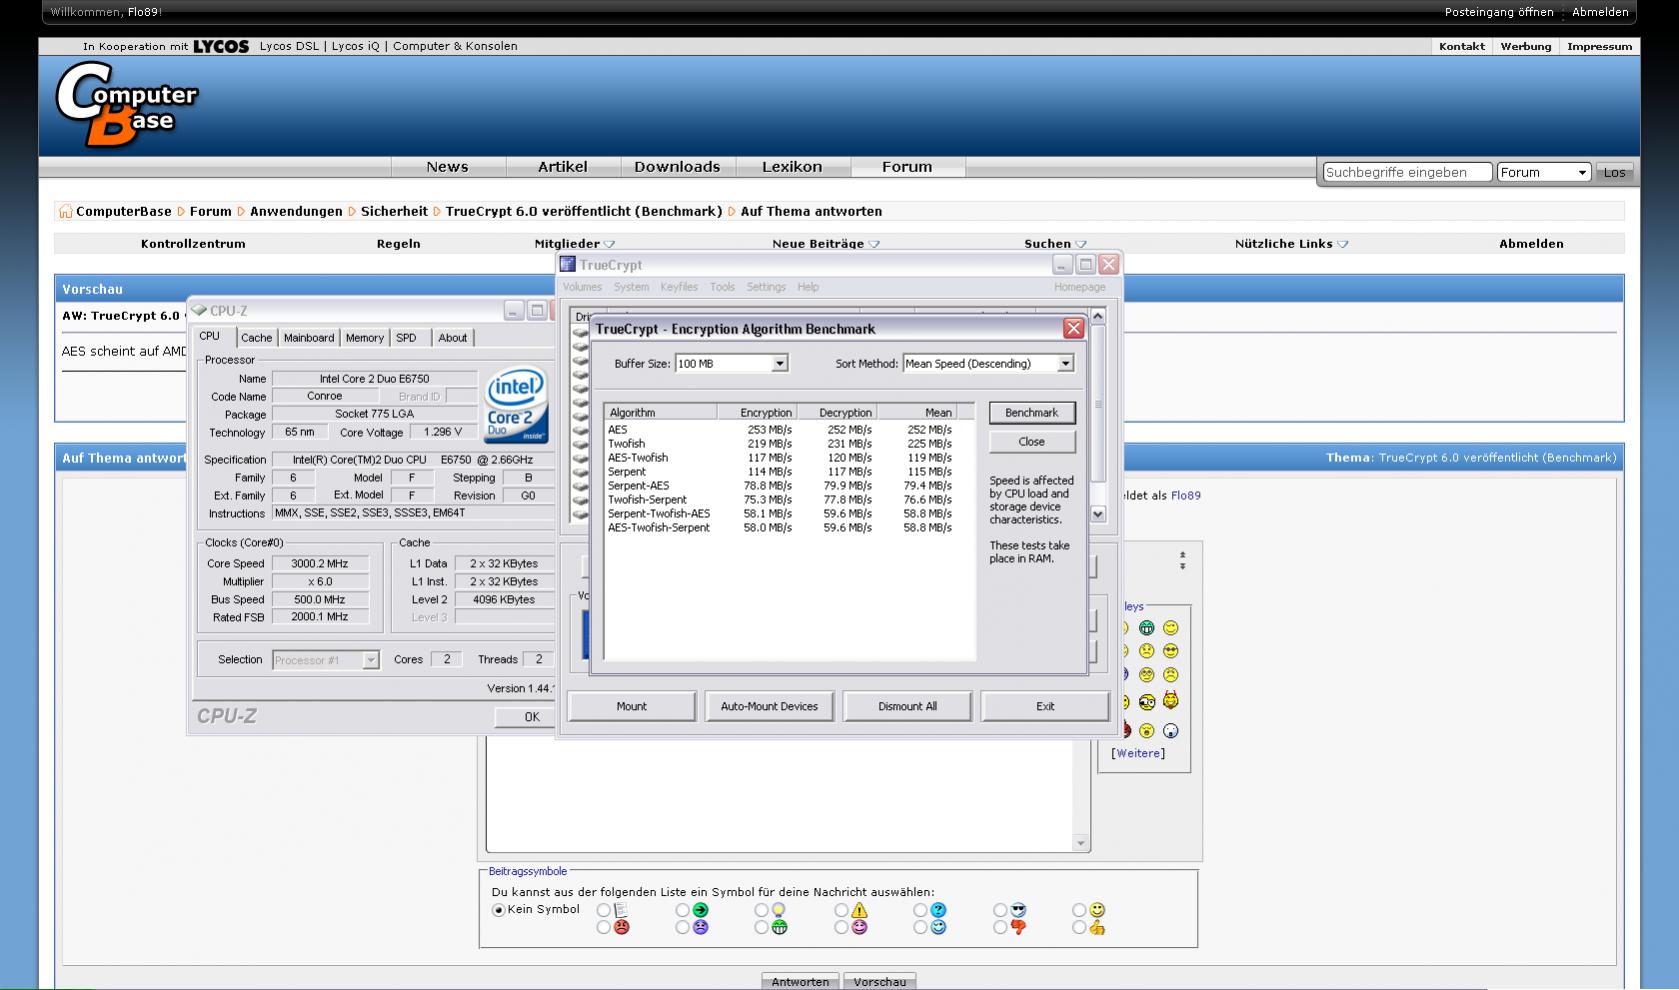Select the blue question mark radio button
Viewport: 1679px width, 990px height.
920,910
